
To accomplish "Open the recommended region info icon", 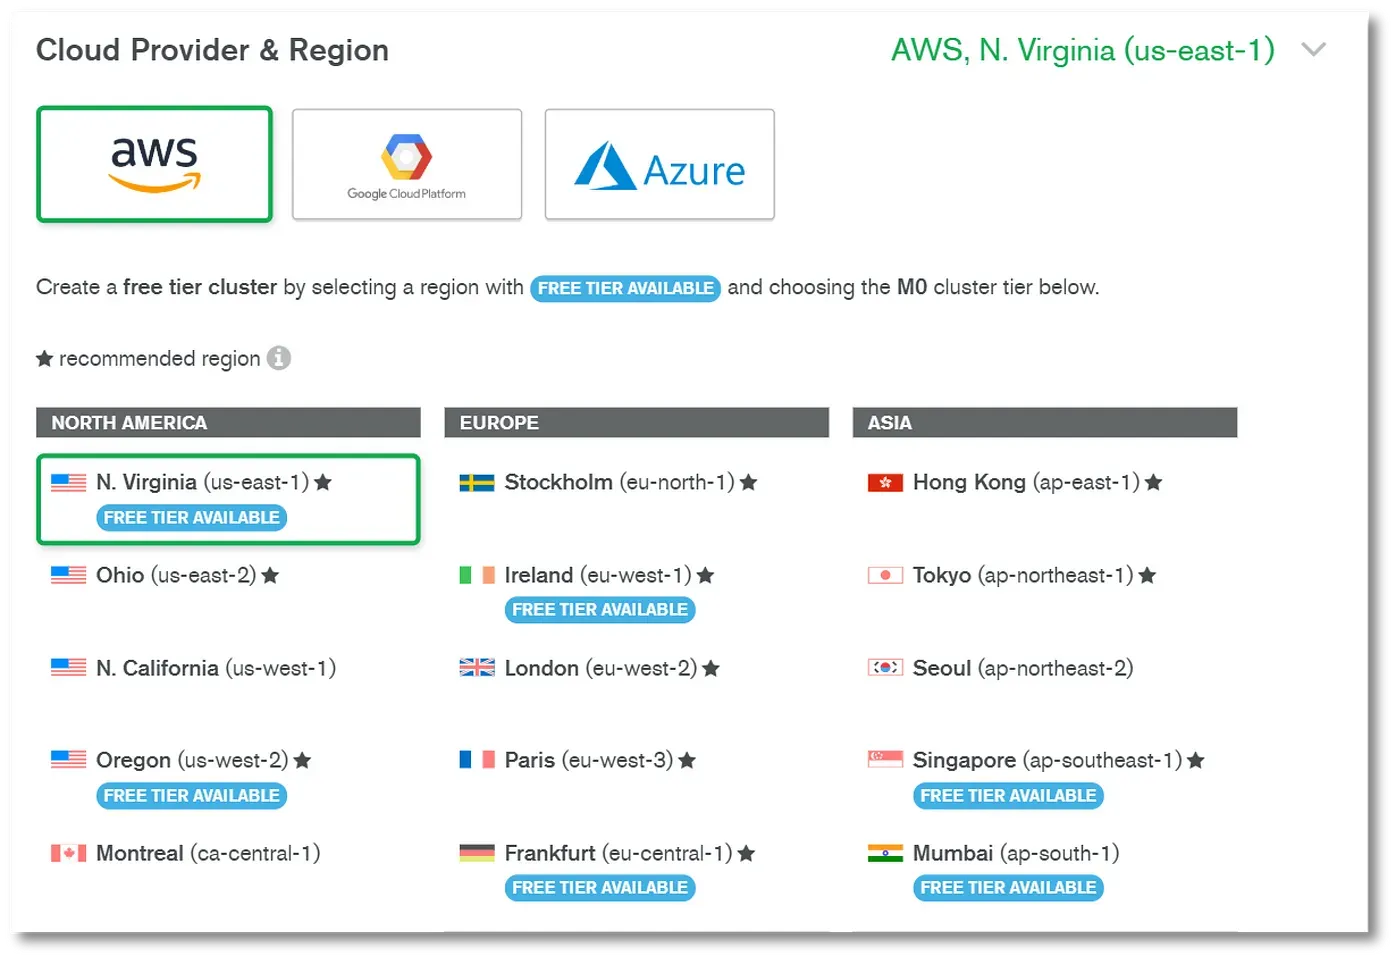I will tap(279, 358).
